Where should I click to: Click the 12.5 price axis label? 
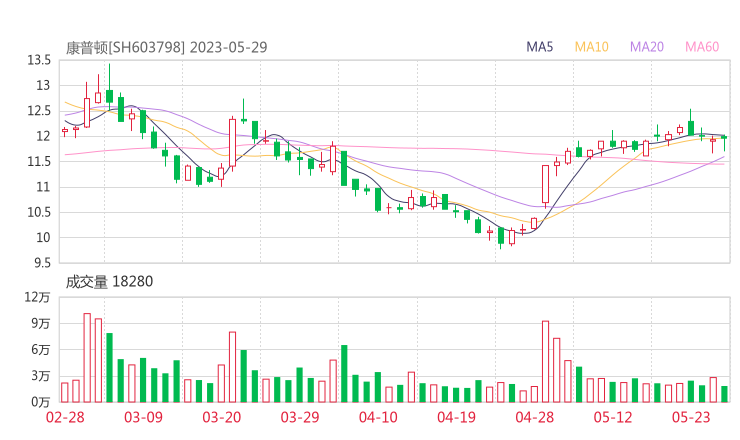(x=39, y=111)
